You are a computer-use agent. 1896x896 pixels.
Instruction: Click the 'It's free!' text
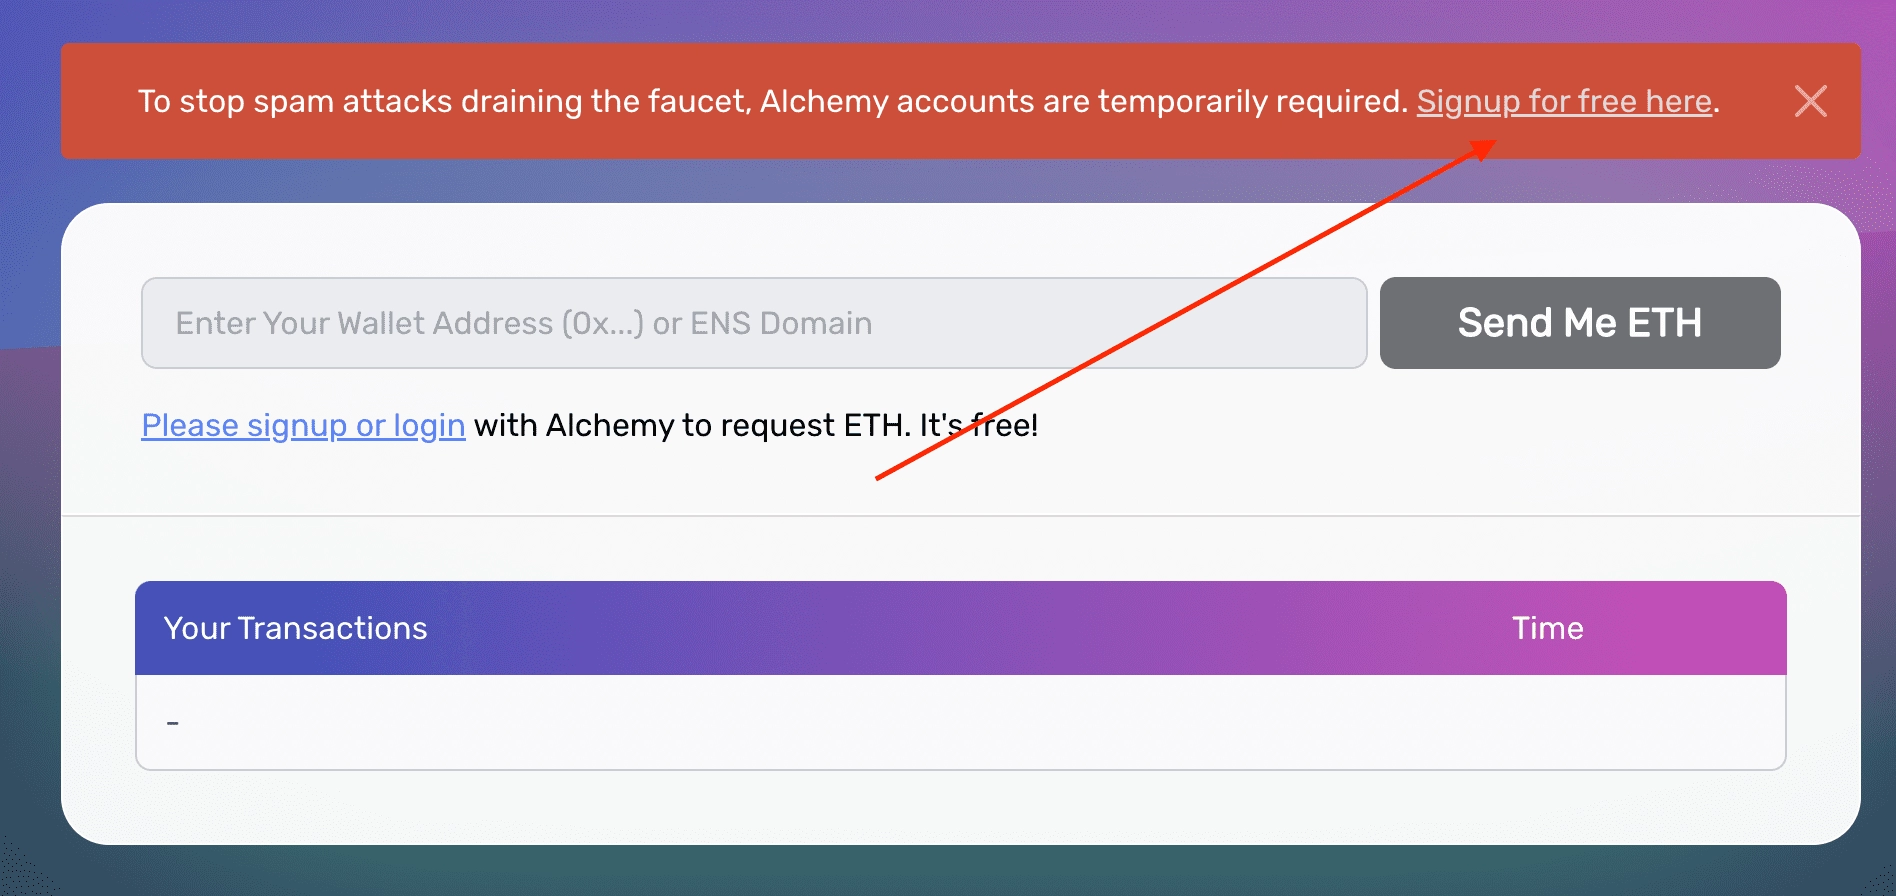coord(978,425)
